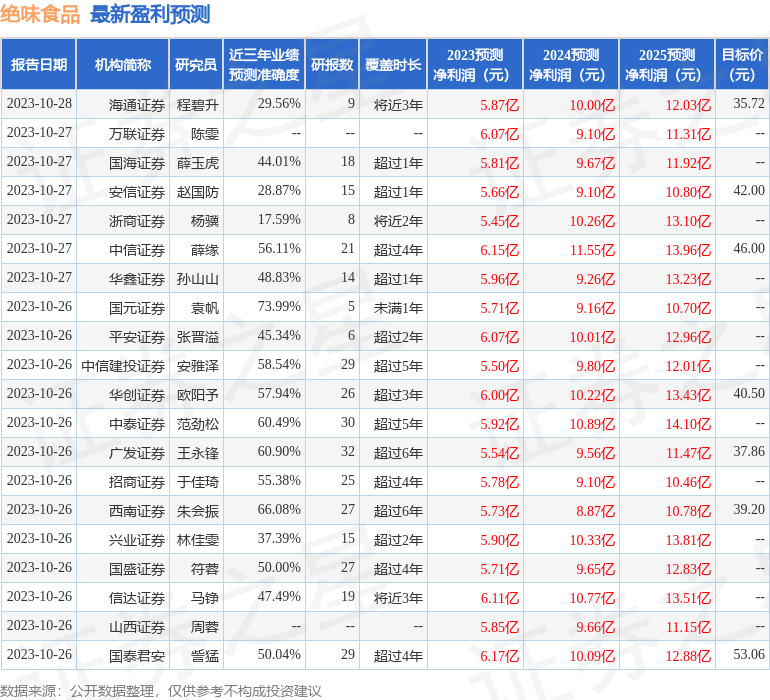Click coverage duration 未满1年
The height and width of the screenshot is (700, 770).
click(x=398, y=308)
